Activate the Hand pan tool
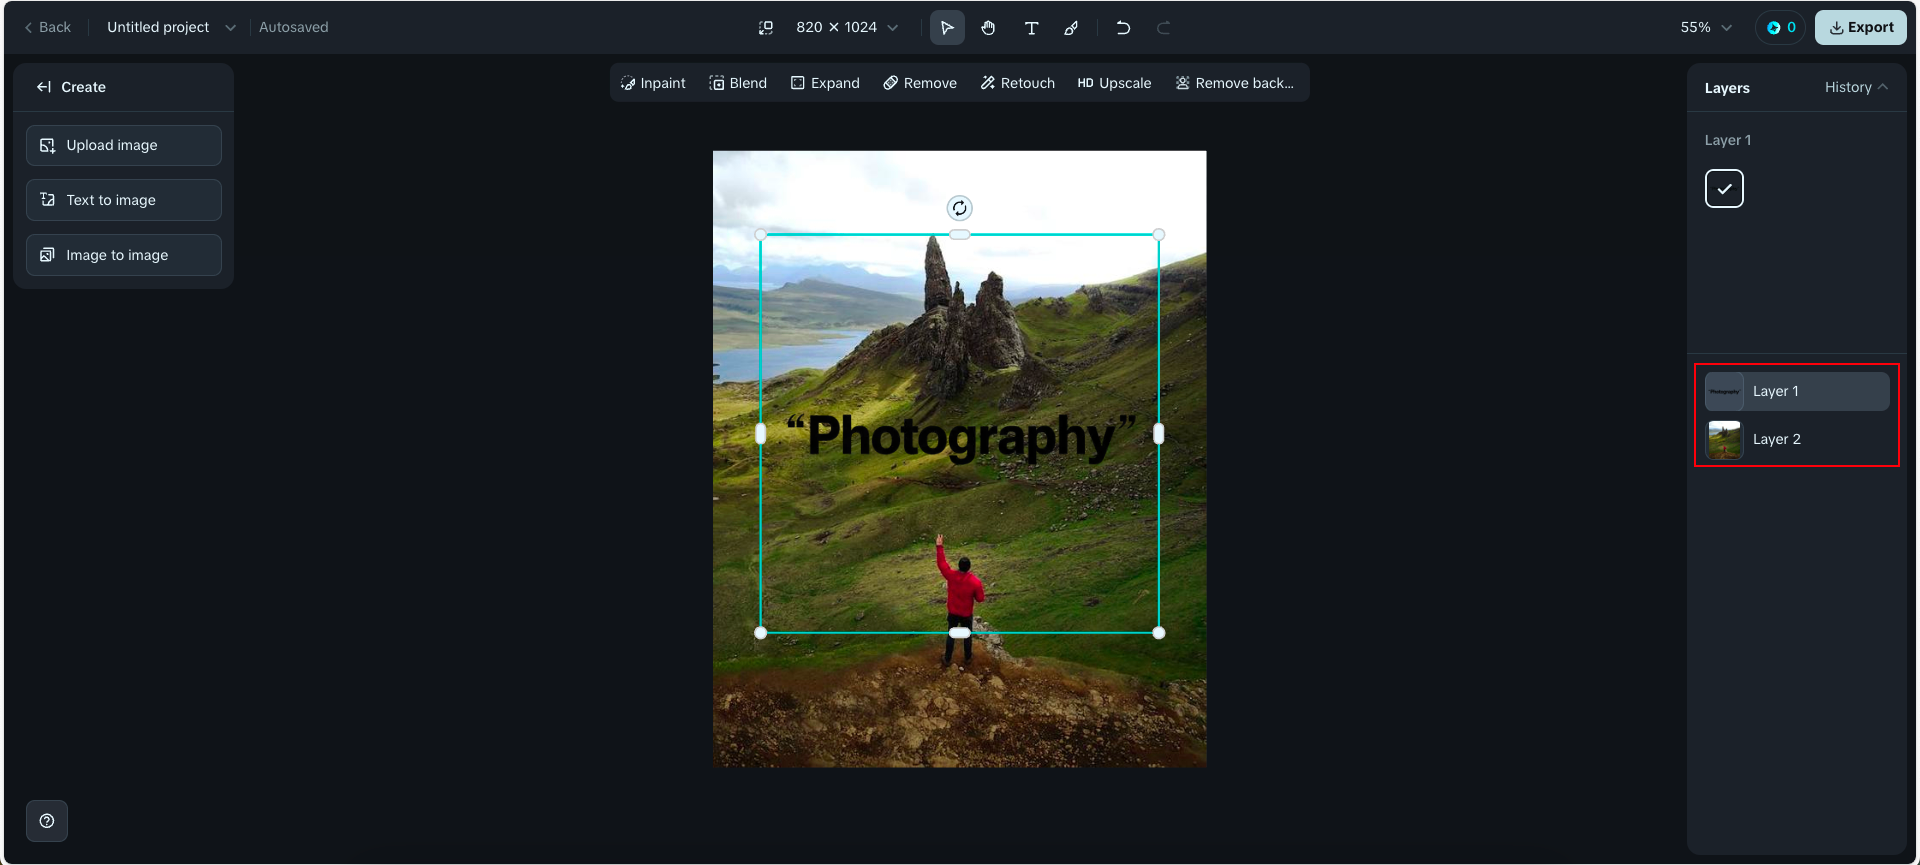This screenshot has width=1920, height=865. 988,28
